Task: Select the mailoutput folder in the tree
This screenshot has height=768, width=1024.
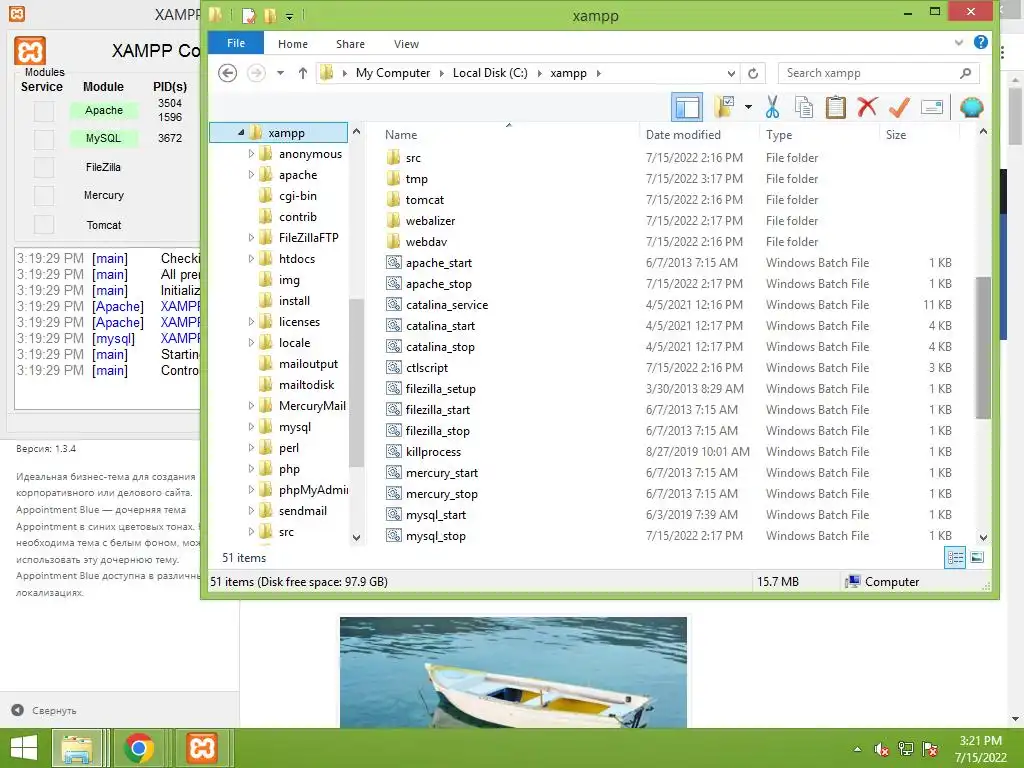Action: (298, 364)
